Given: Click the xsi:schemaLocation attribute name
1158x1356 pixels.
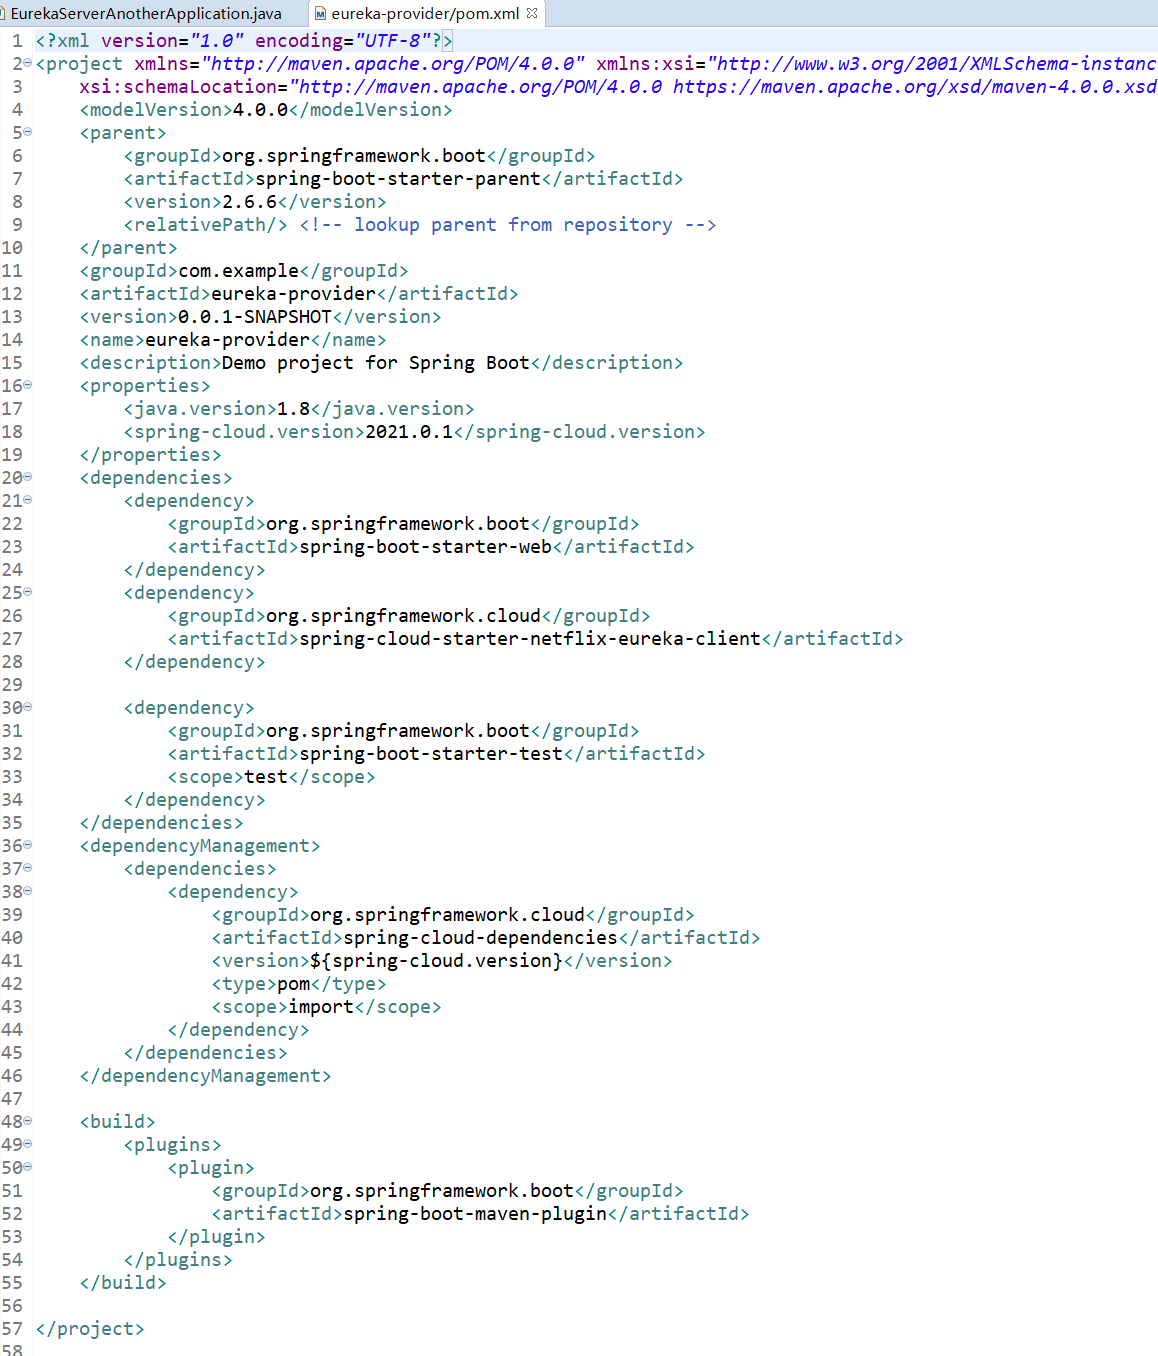Looking at the screenshot, I should 183,87.
